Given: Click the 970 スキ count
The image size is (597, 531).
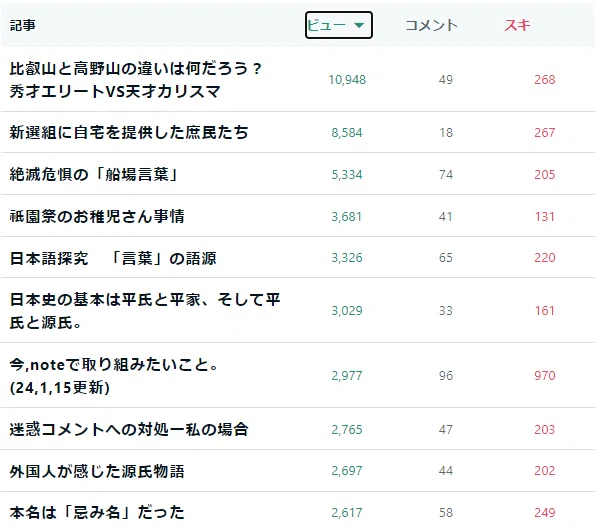Looking at the screenshot, I should (544, 375).
